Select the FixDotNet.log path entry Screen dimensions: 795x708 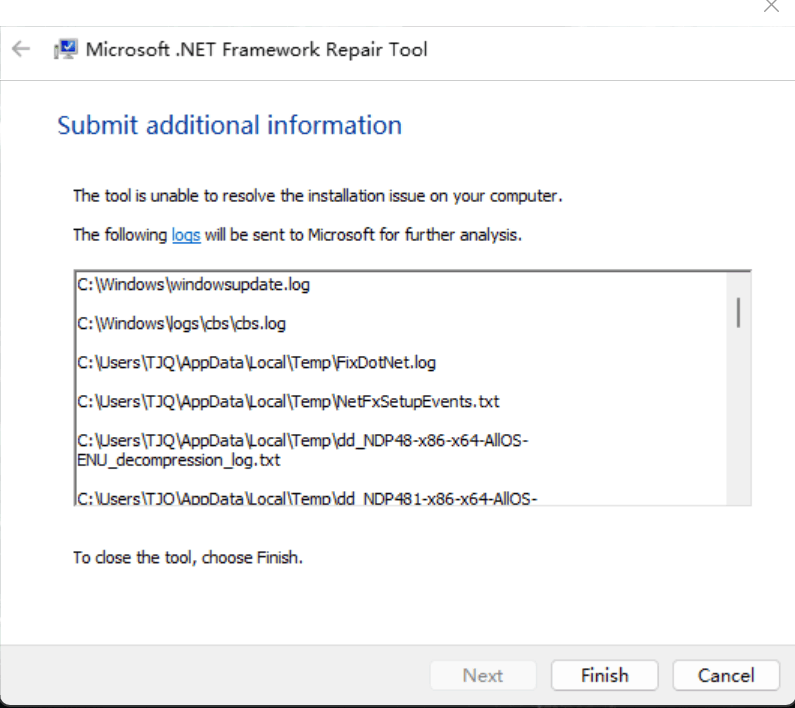tap(257, 363)
